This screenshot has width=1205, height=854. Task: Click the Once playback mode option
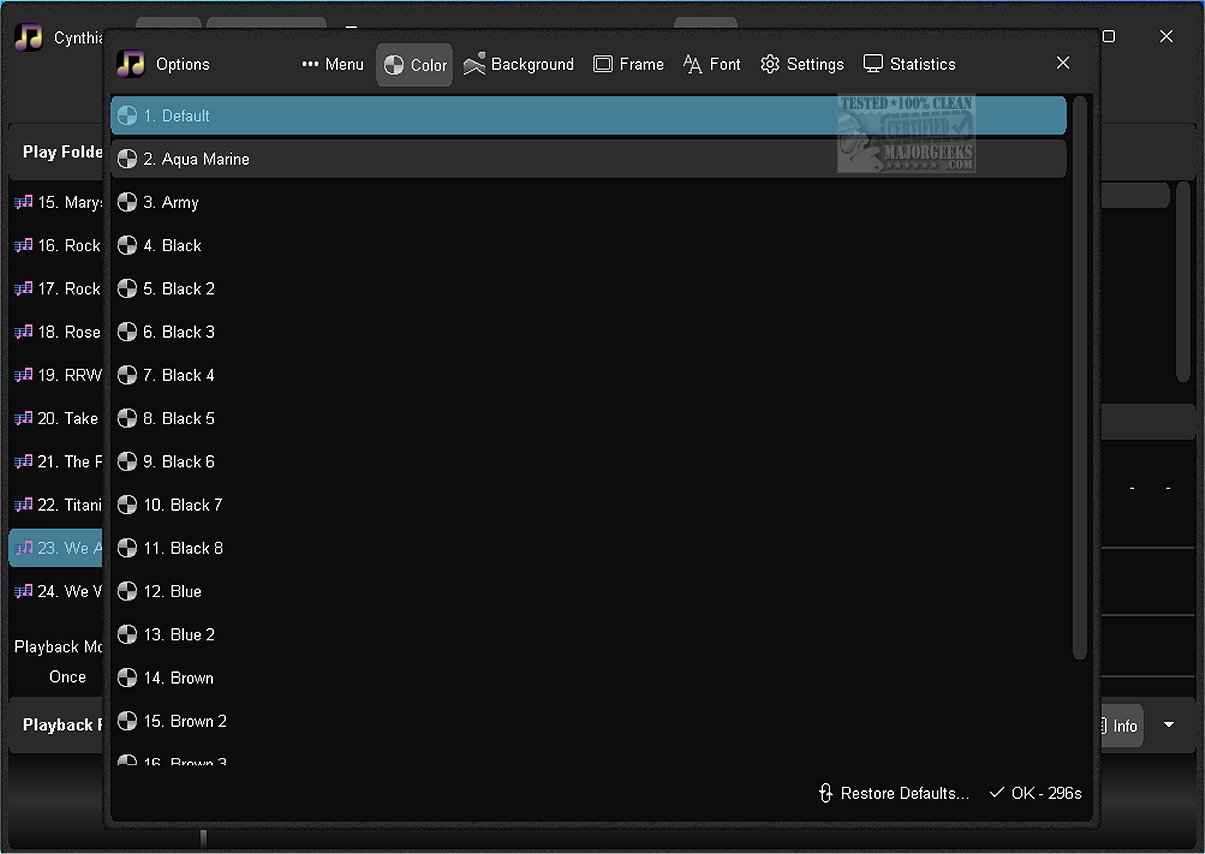click(x=68, y=677)
